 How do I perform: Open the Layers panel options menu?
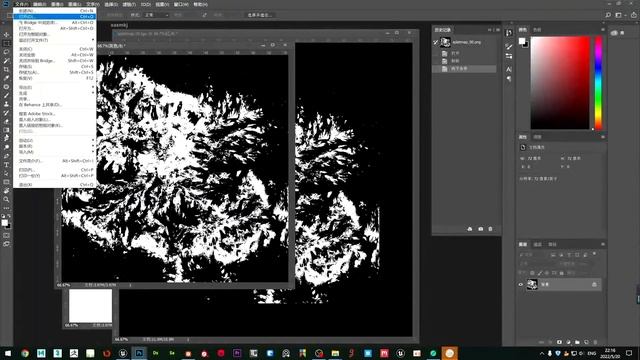pos(603,244)
